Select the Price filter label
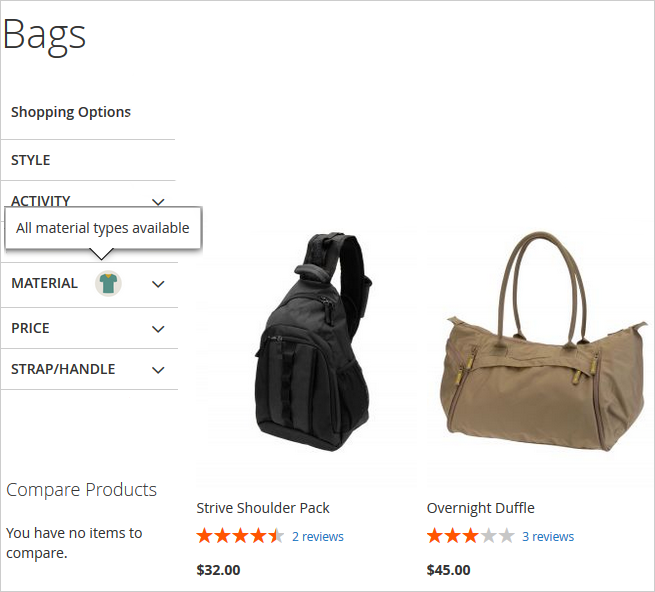 tap(30, 328)
